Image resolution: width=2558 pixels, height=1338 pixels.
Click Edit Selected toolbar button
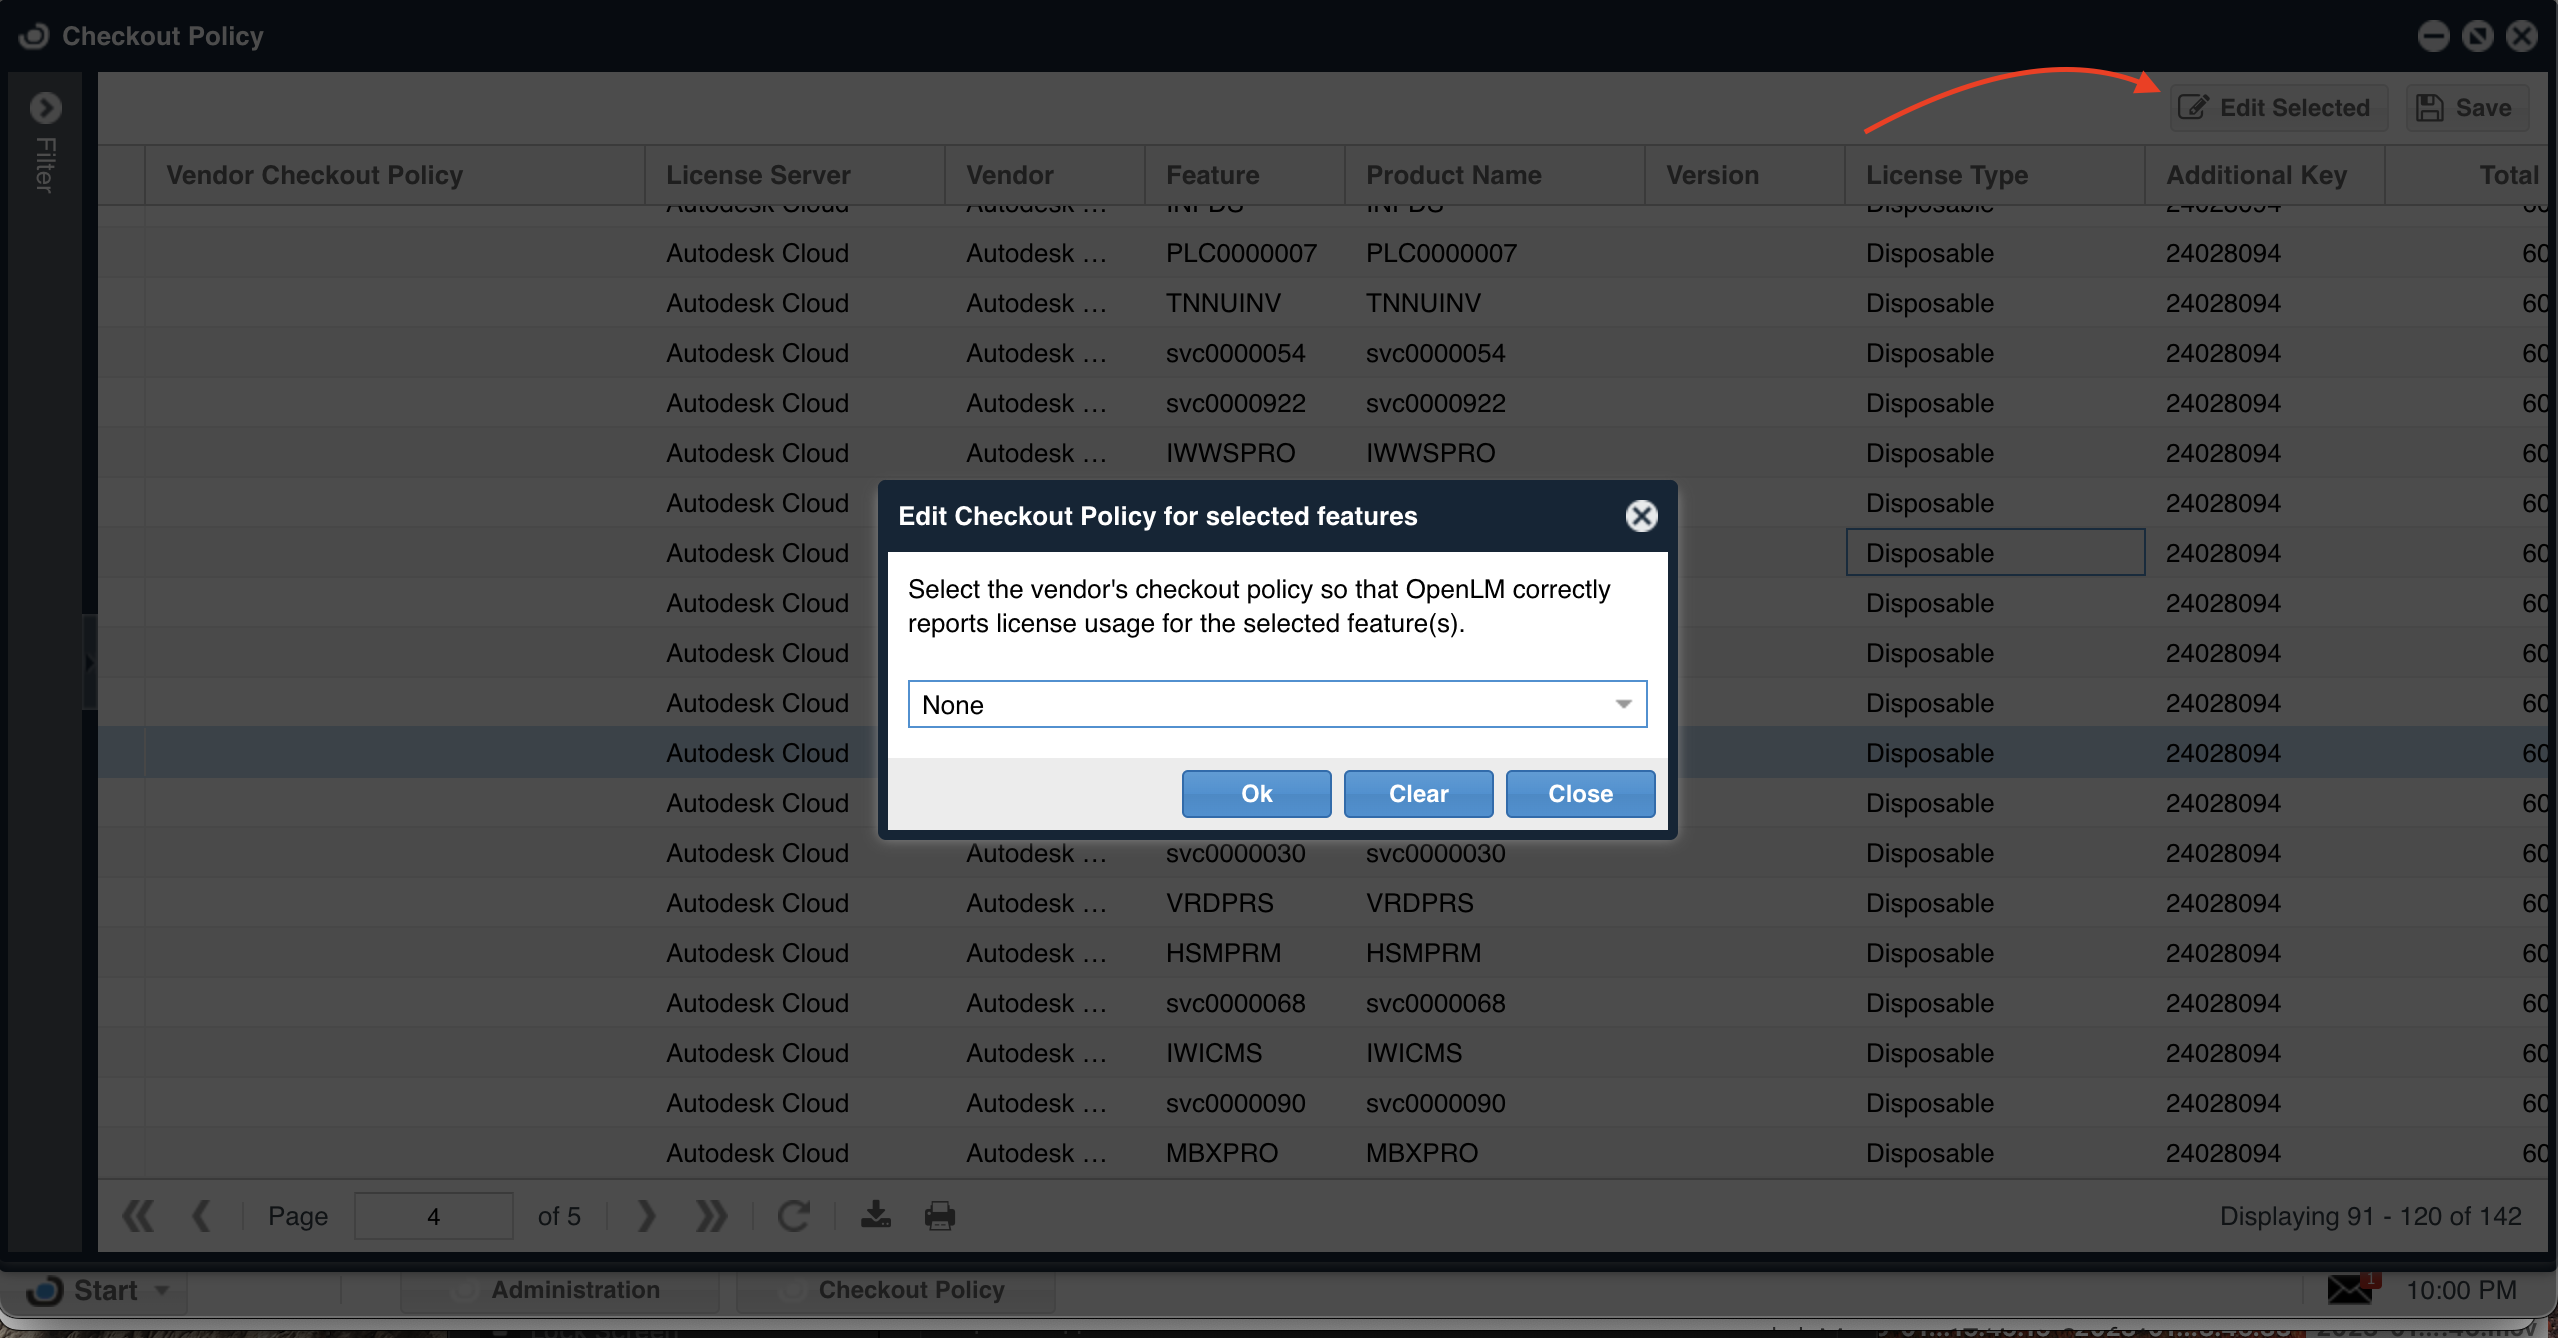[2276, 108]
